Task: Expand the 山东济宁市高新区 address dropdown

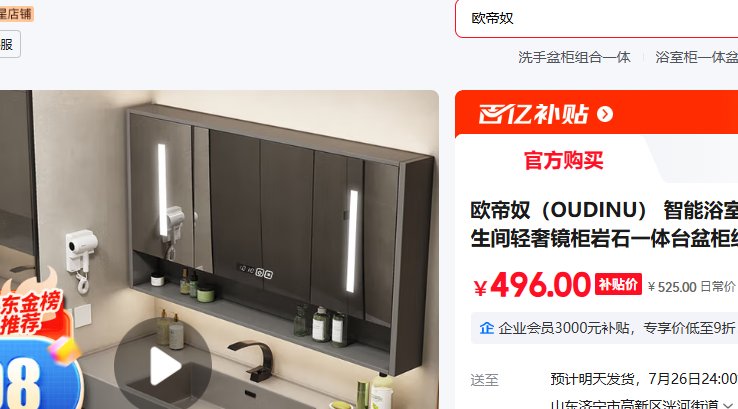Action: [729, 405]
